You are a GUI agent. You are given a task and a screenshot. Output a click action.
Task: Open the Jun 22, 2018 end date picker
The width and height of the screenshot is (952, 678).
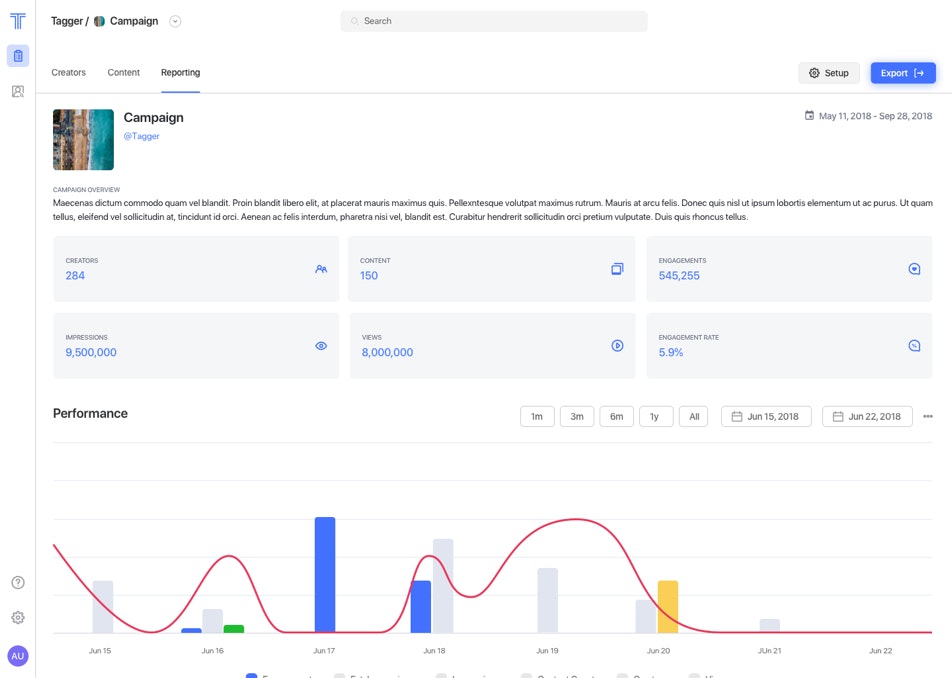click(x=867, y=416)
